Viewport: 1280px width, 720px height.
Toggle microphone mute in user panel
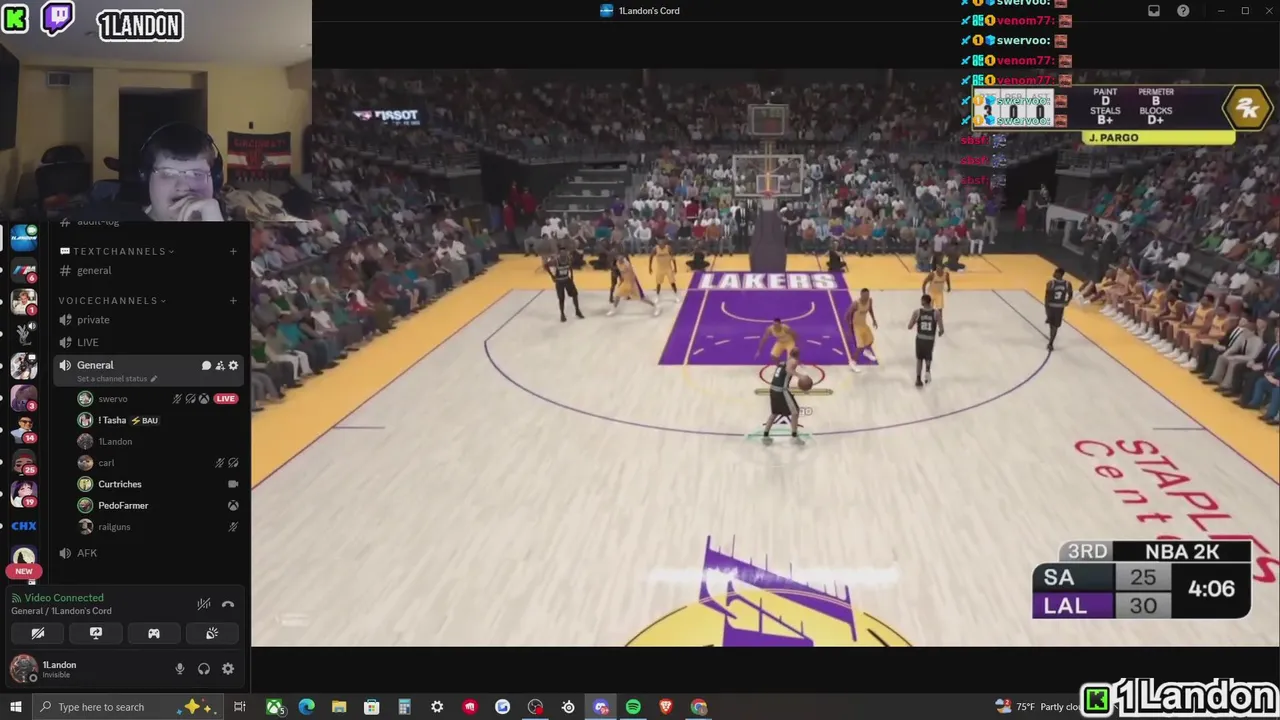coord(180,669)
